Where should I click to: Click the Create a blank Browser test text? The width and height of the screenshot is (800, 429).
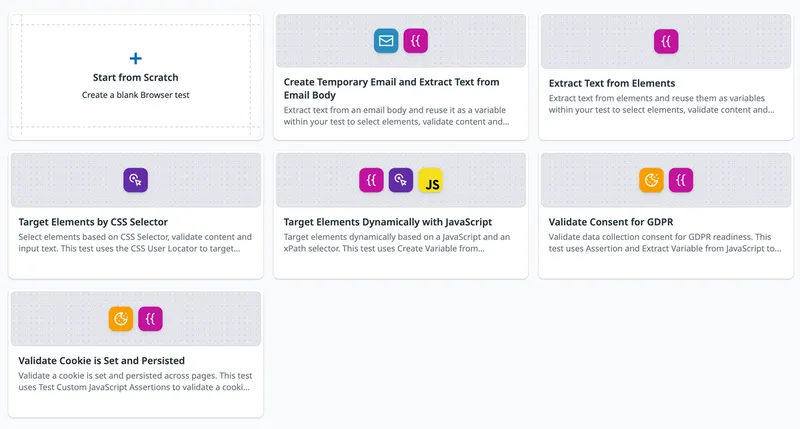[136, 95]
